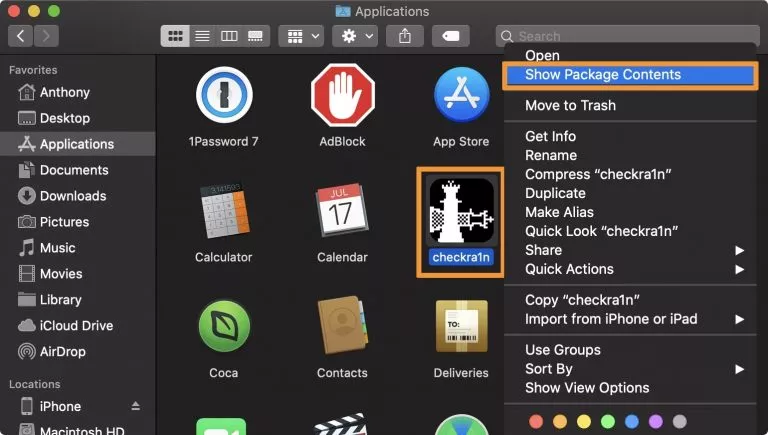This screenshot has height=435, width=768.
Task: Open the Action gear dropdown menu
Action: [356, 36]
